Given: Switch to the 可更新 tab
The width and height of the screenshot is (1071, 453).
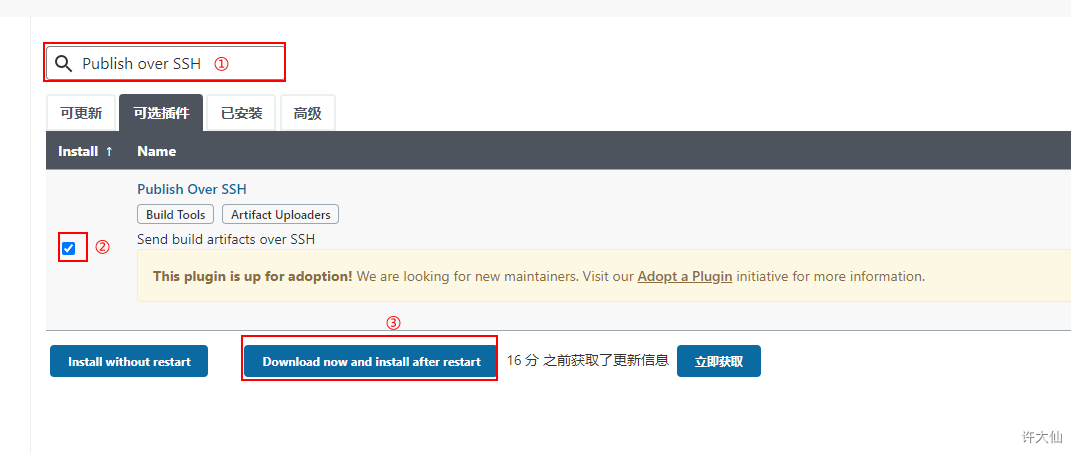Looking at the screenshot, I should [81, 113].
